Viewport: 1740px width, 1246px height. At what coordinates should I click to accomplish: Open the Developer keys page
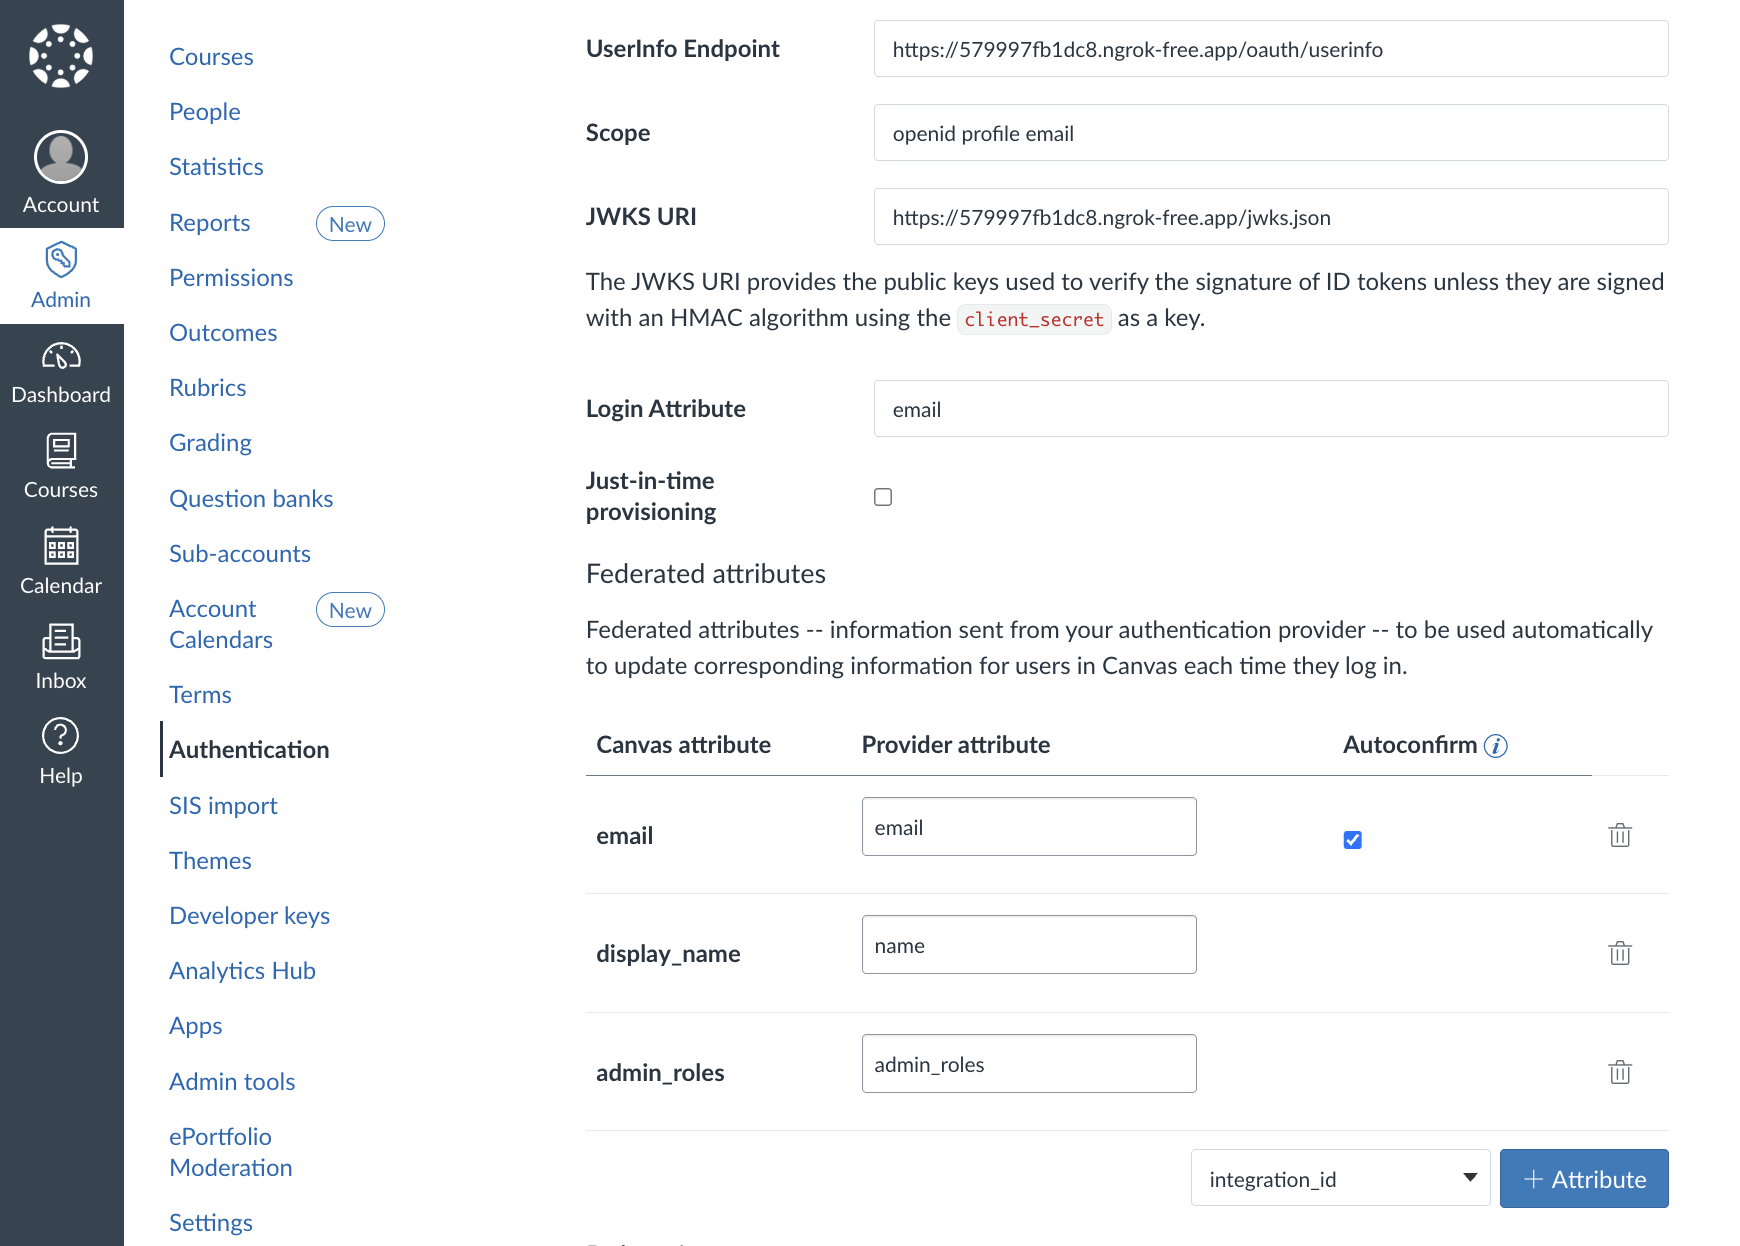[x=250, y=915]
